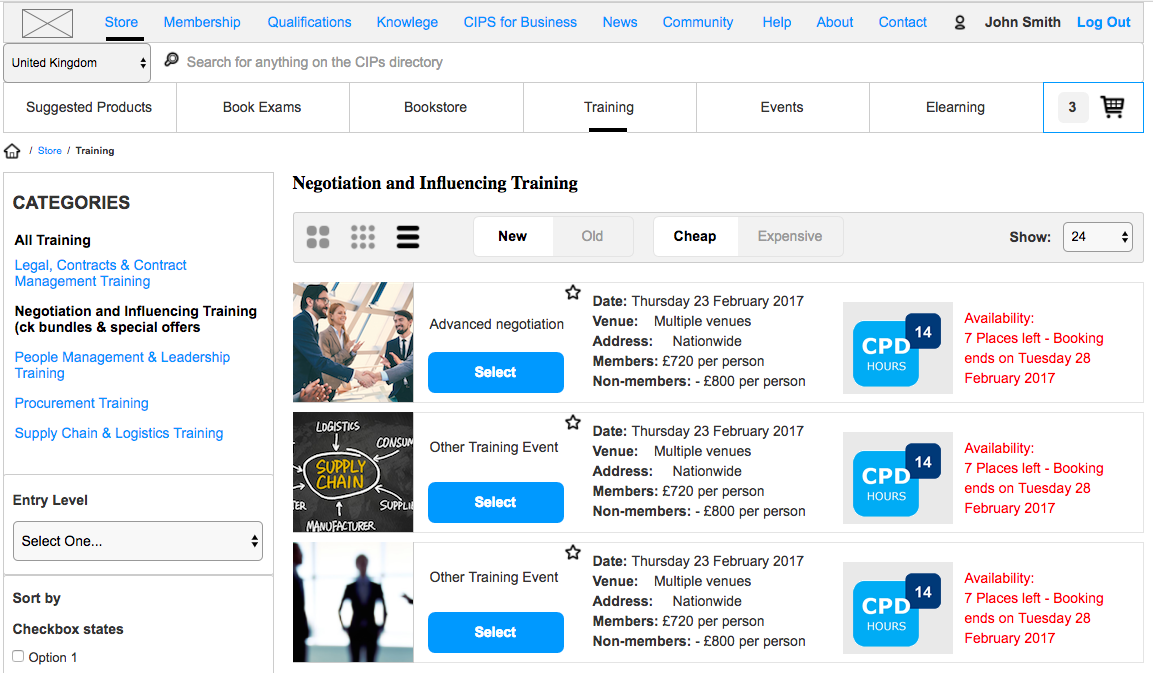Image resolution: width=1153 pixels, height=673 pixels.
Task: Switch to Bookstore tab
Action: point(436,107)
